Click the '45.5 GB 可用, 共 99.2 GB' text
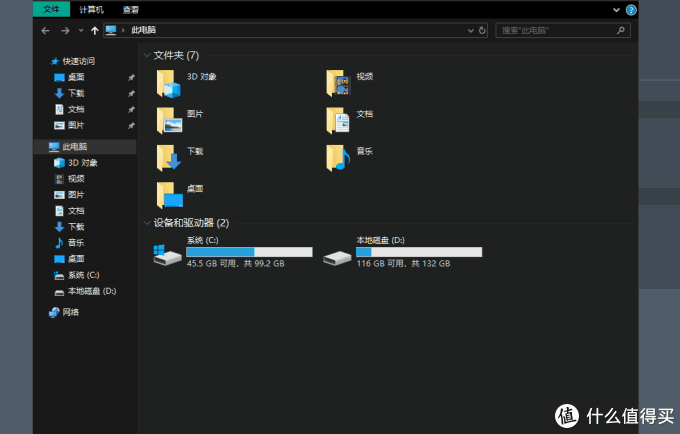Viewport: 680px width, 434px height. [x=235, y=264]
